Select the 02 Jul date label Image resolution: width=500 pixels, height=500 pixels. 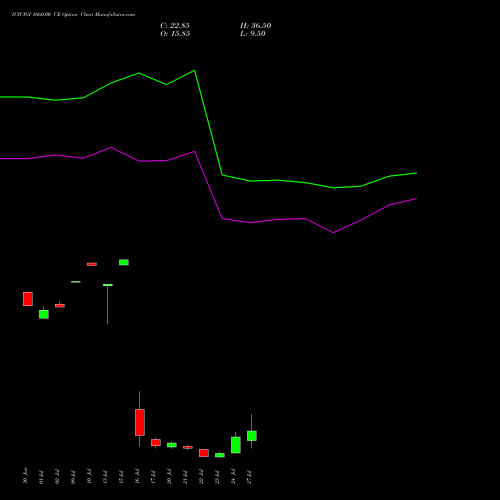pyautogui.click(x=58, y=477)
